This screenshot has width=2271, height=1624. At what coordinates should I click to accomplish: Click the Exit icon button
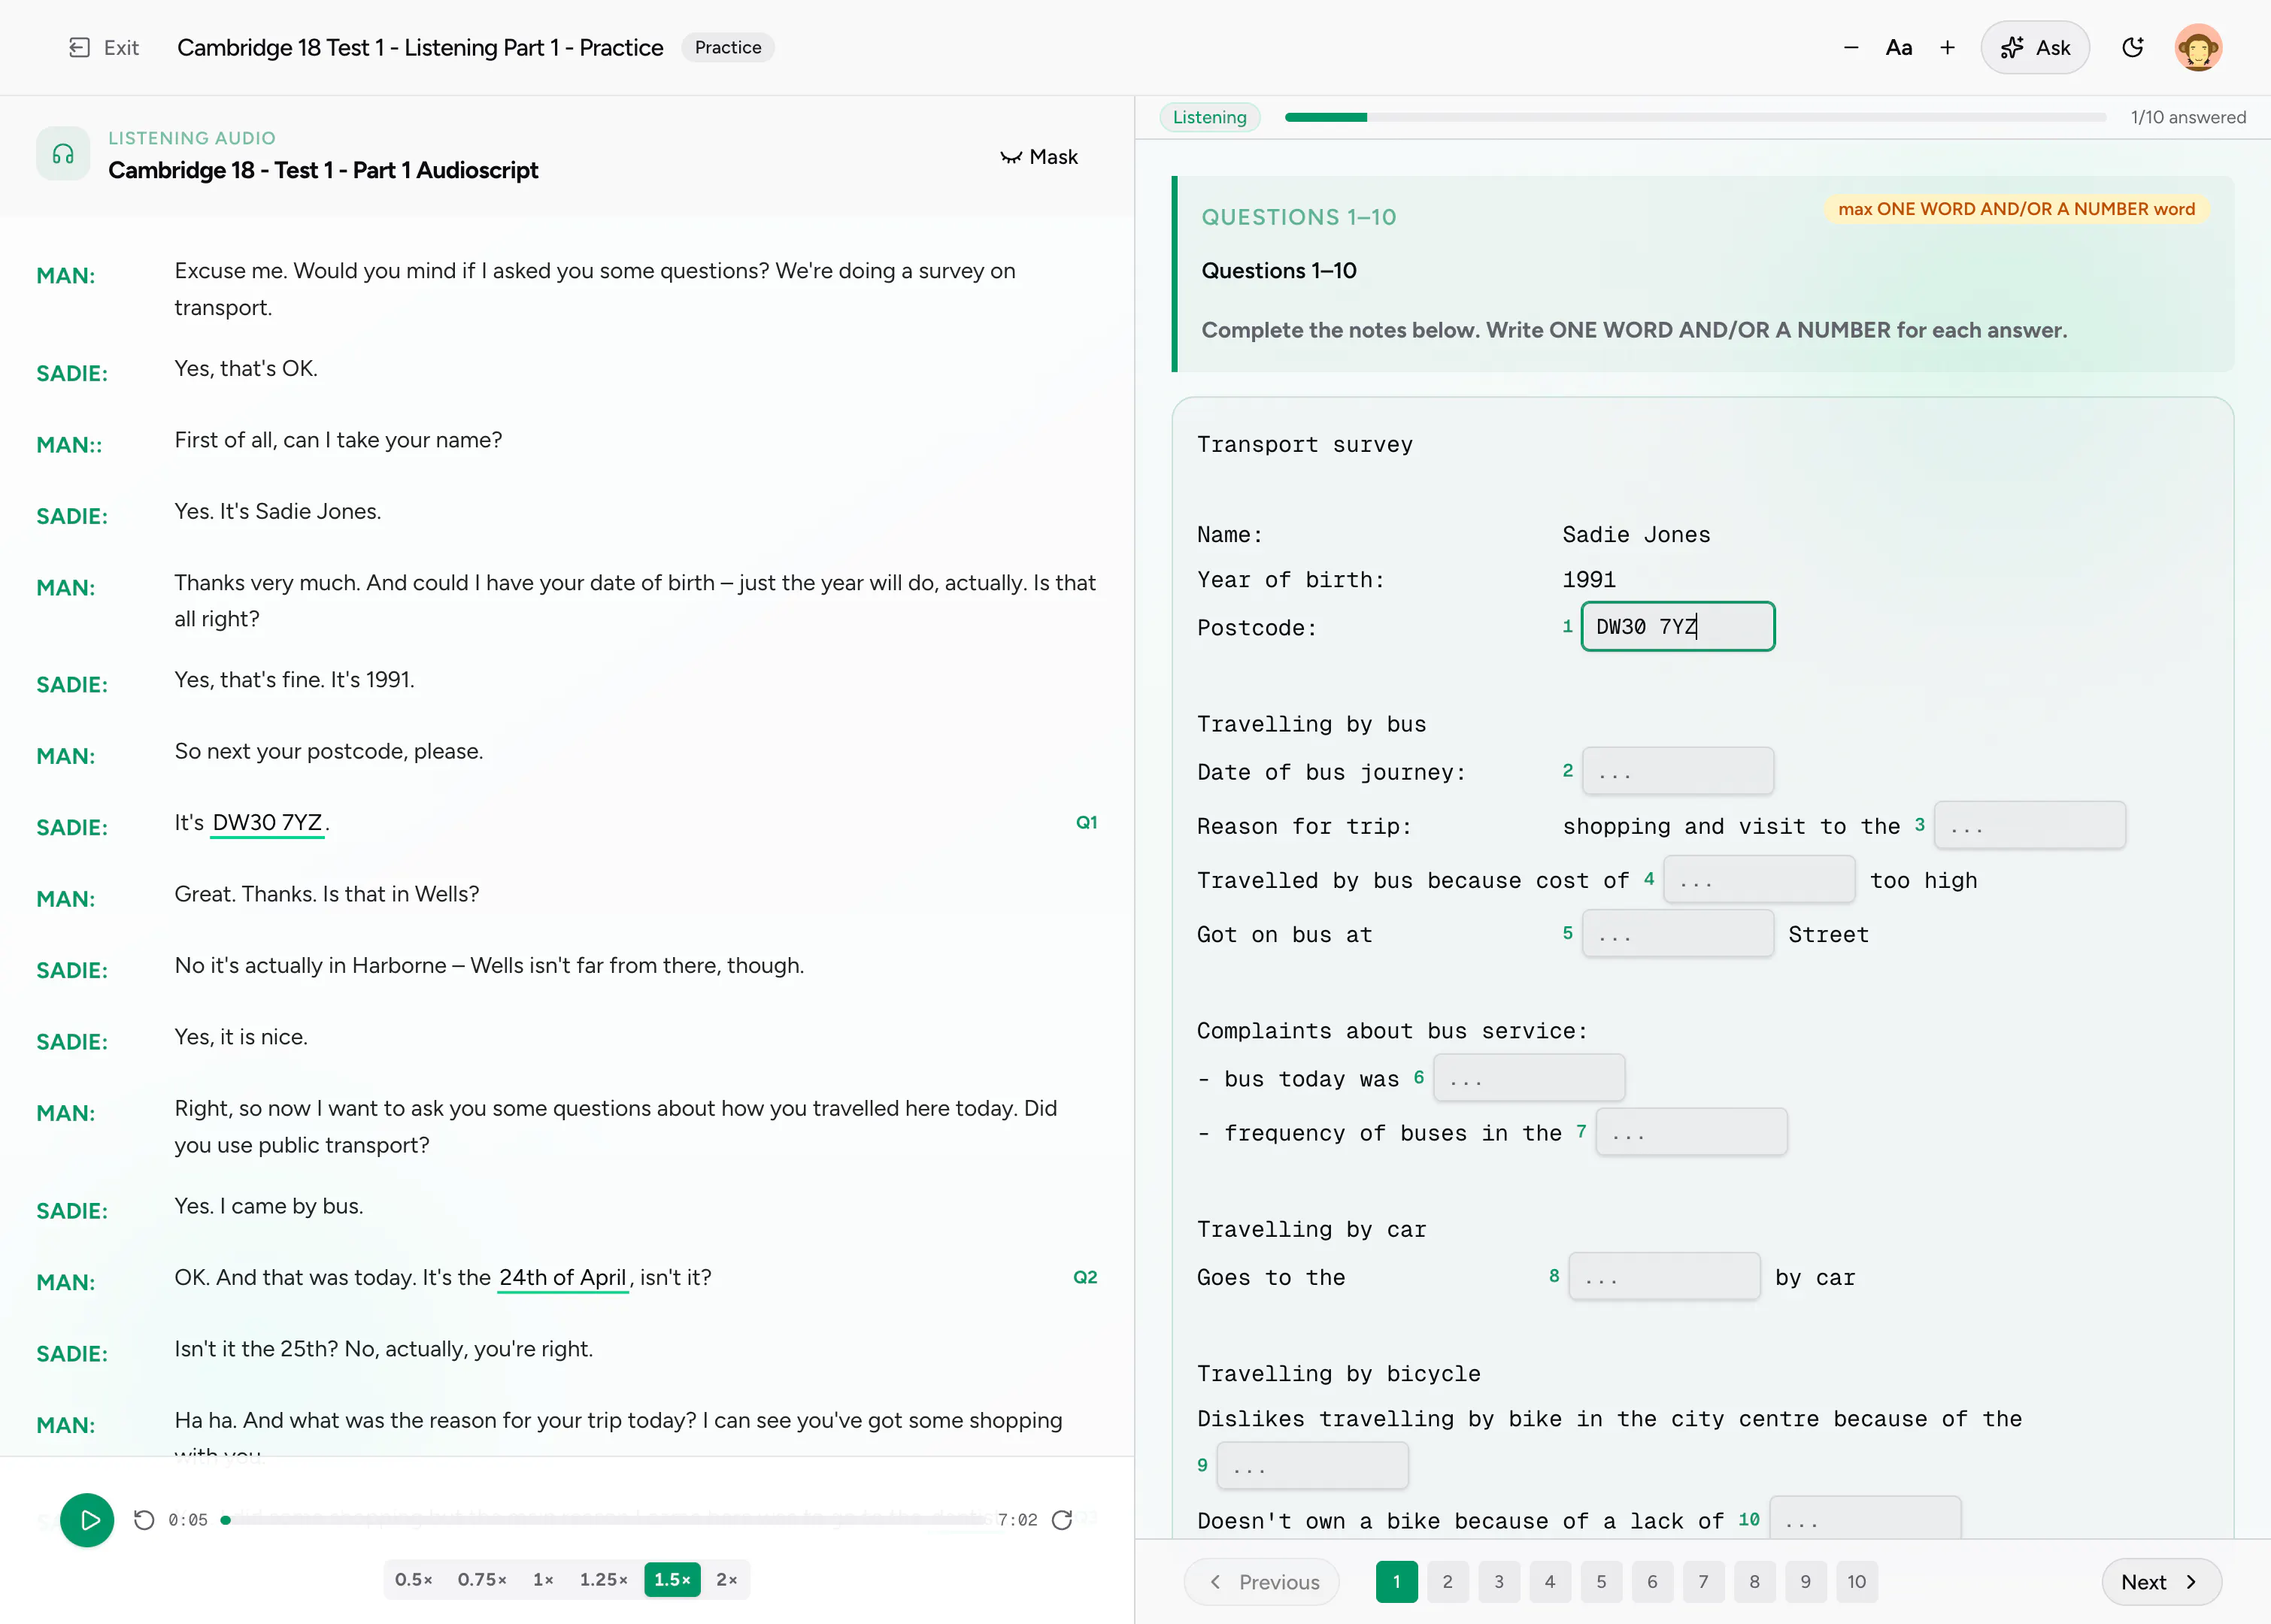(103, 47)
